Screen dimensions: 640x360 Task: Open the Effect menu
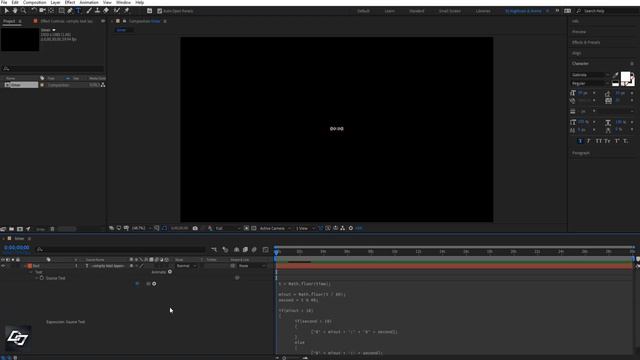(70, 2)
